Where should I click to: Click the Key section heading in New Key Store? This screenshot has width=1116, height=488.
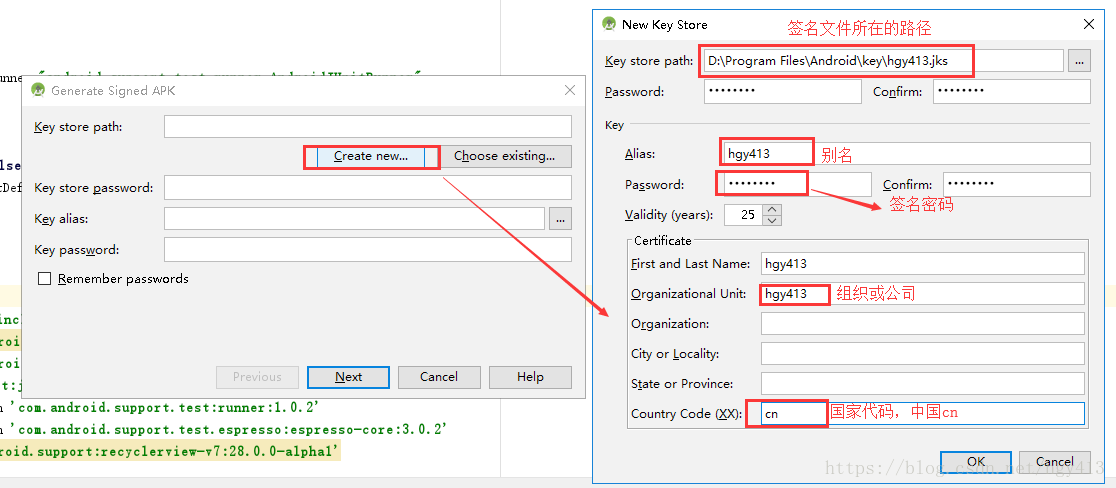coord(614,124)
